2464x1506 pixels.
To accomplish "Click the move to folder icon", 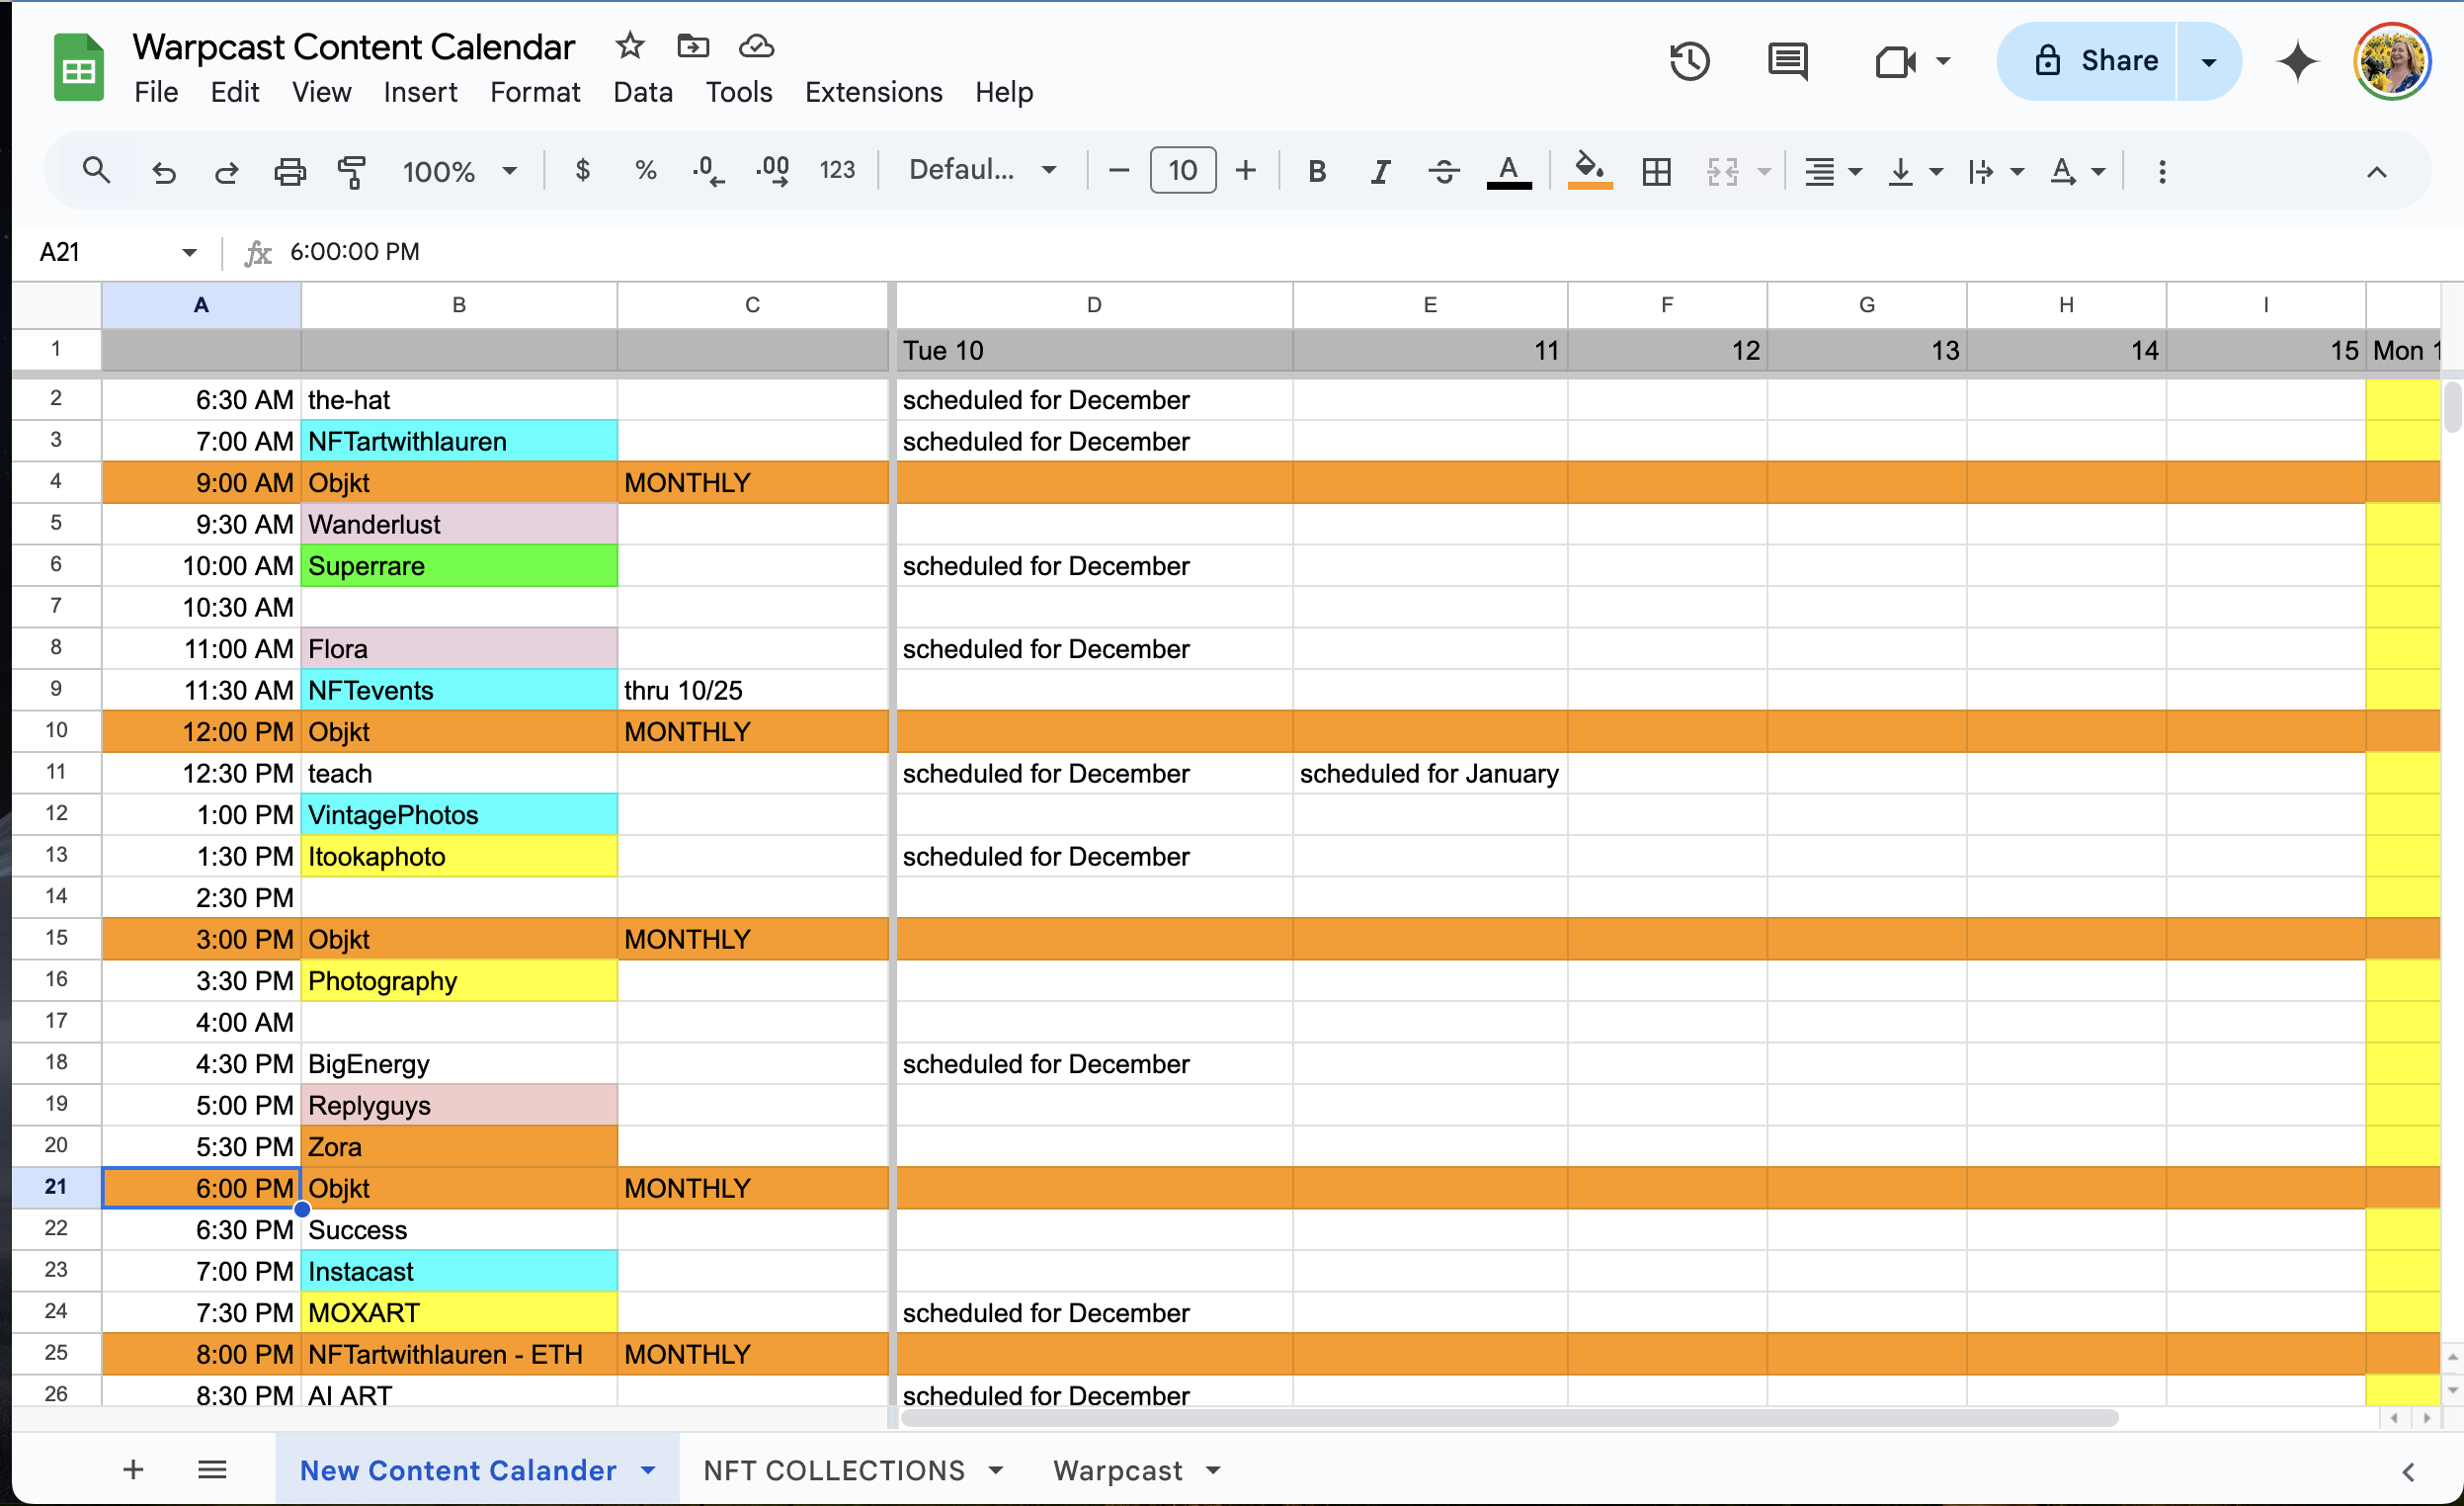I will (x=693, y=45).
